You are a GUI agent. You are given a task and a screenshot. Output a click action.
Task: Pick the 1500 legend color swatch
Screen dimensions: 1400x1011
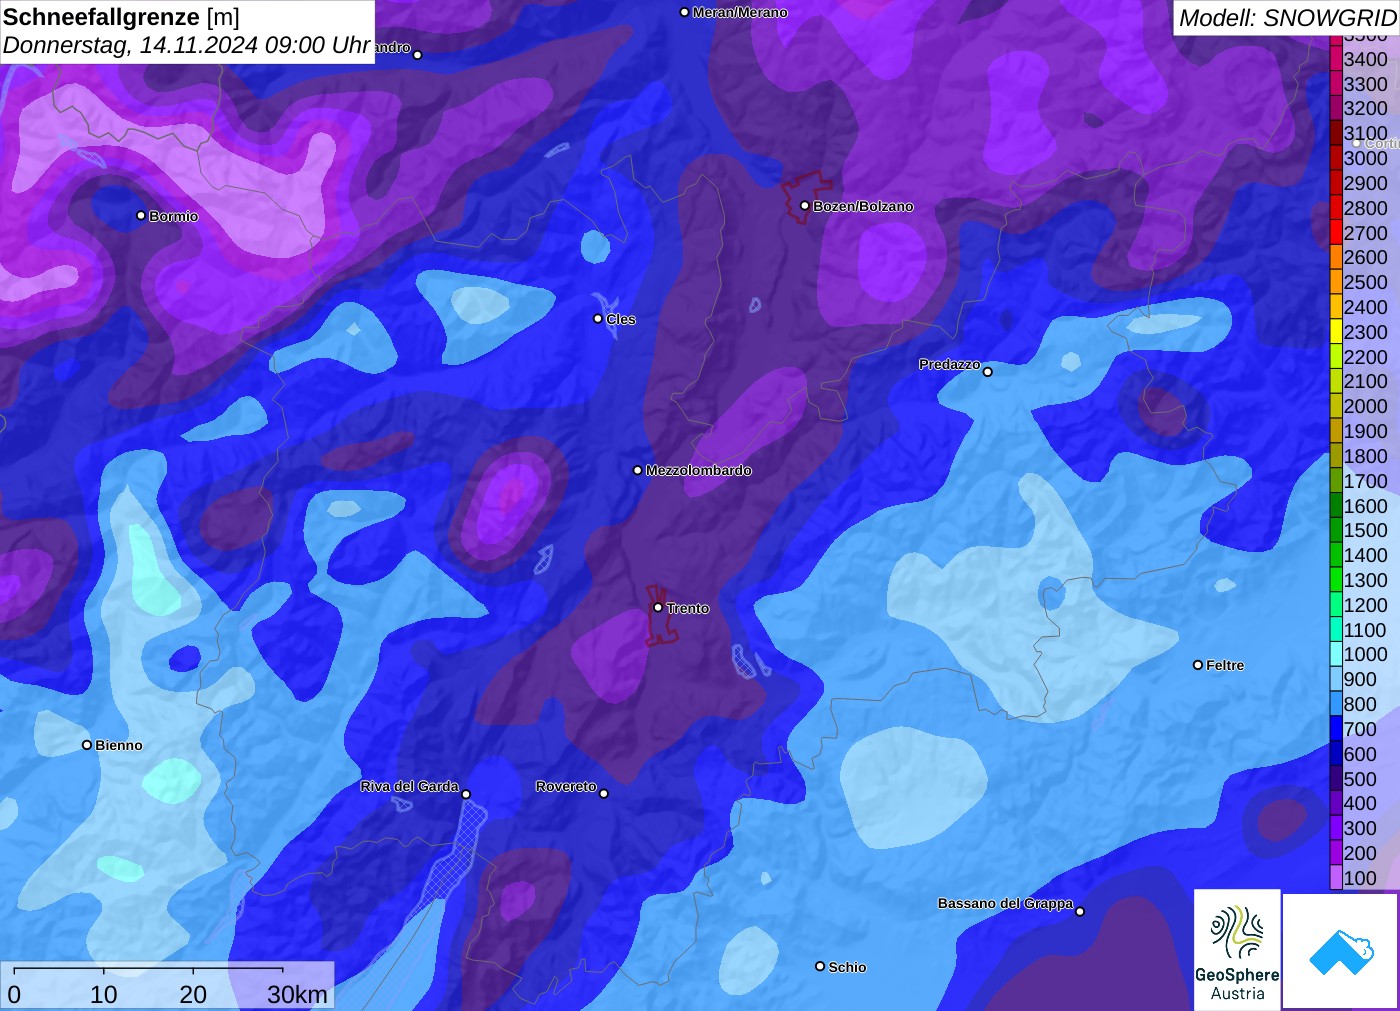[x=1336, y=530]
